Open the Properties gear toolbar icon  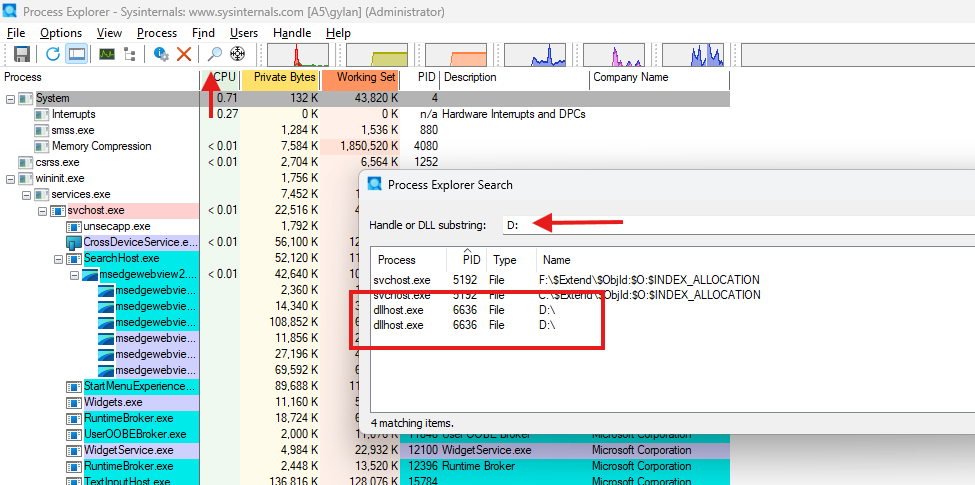[160, 54]
